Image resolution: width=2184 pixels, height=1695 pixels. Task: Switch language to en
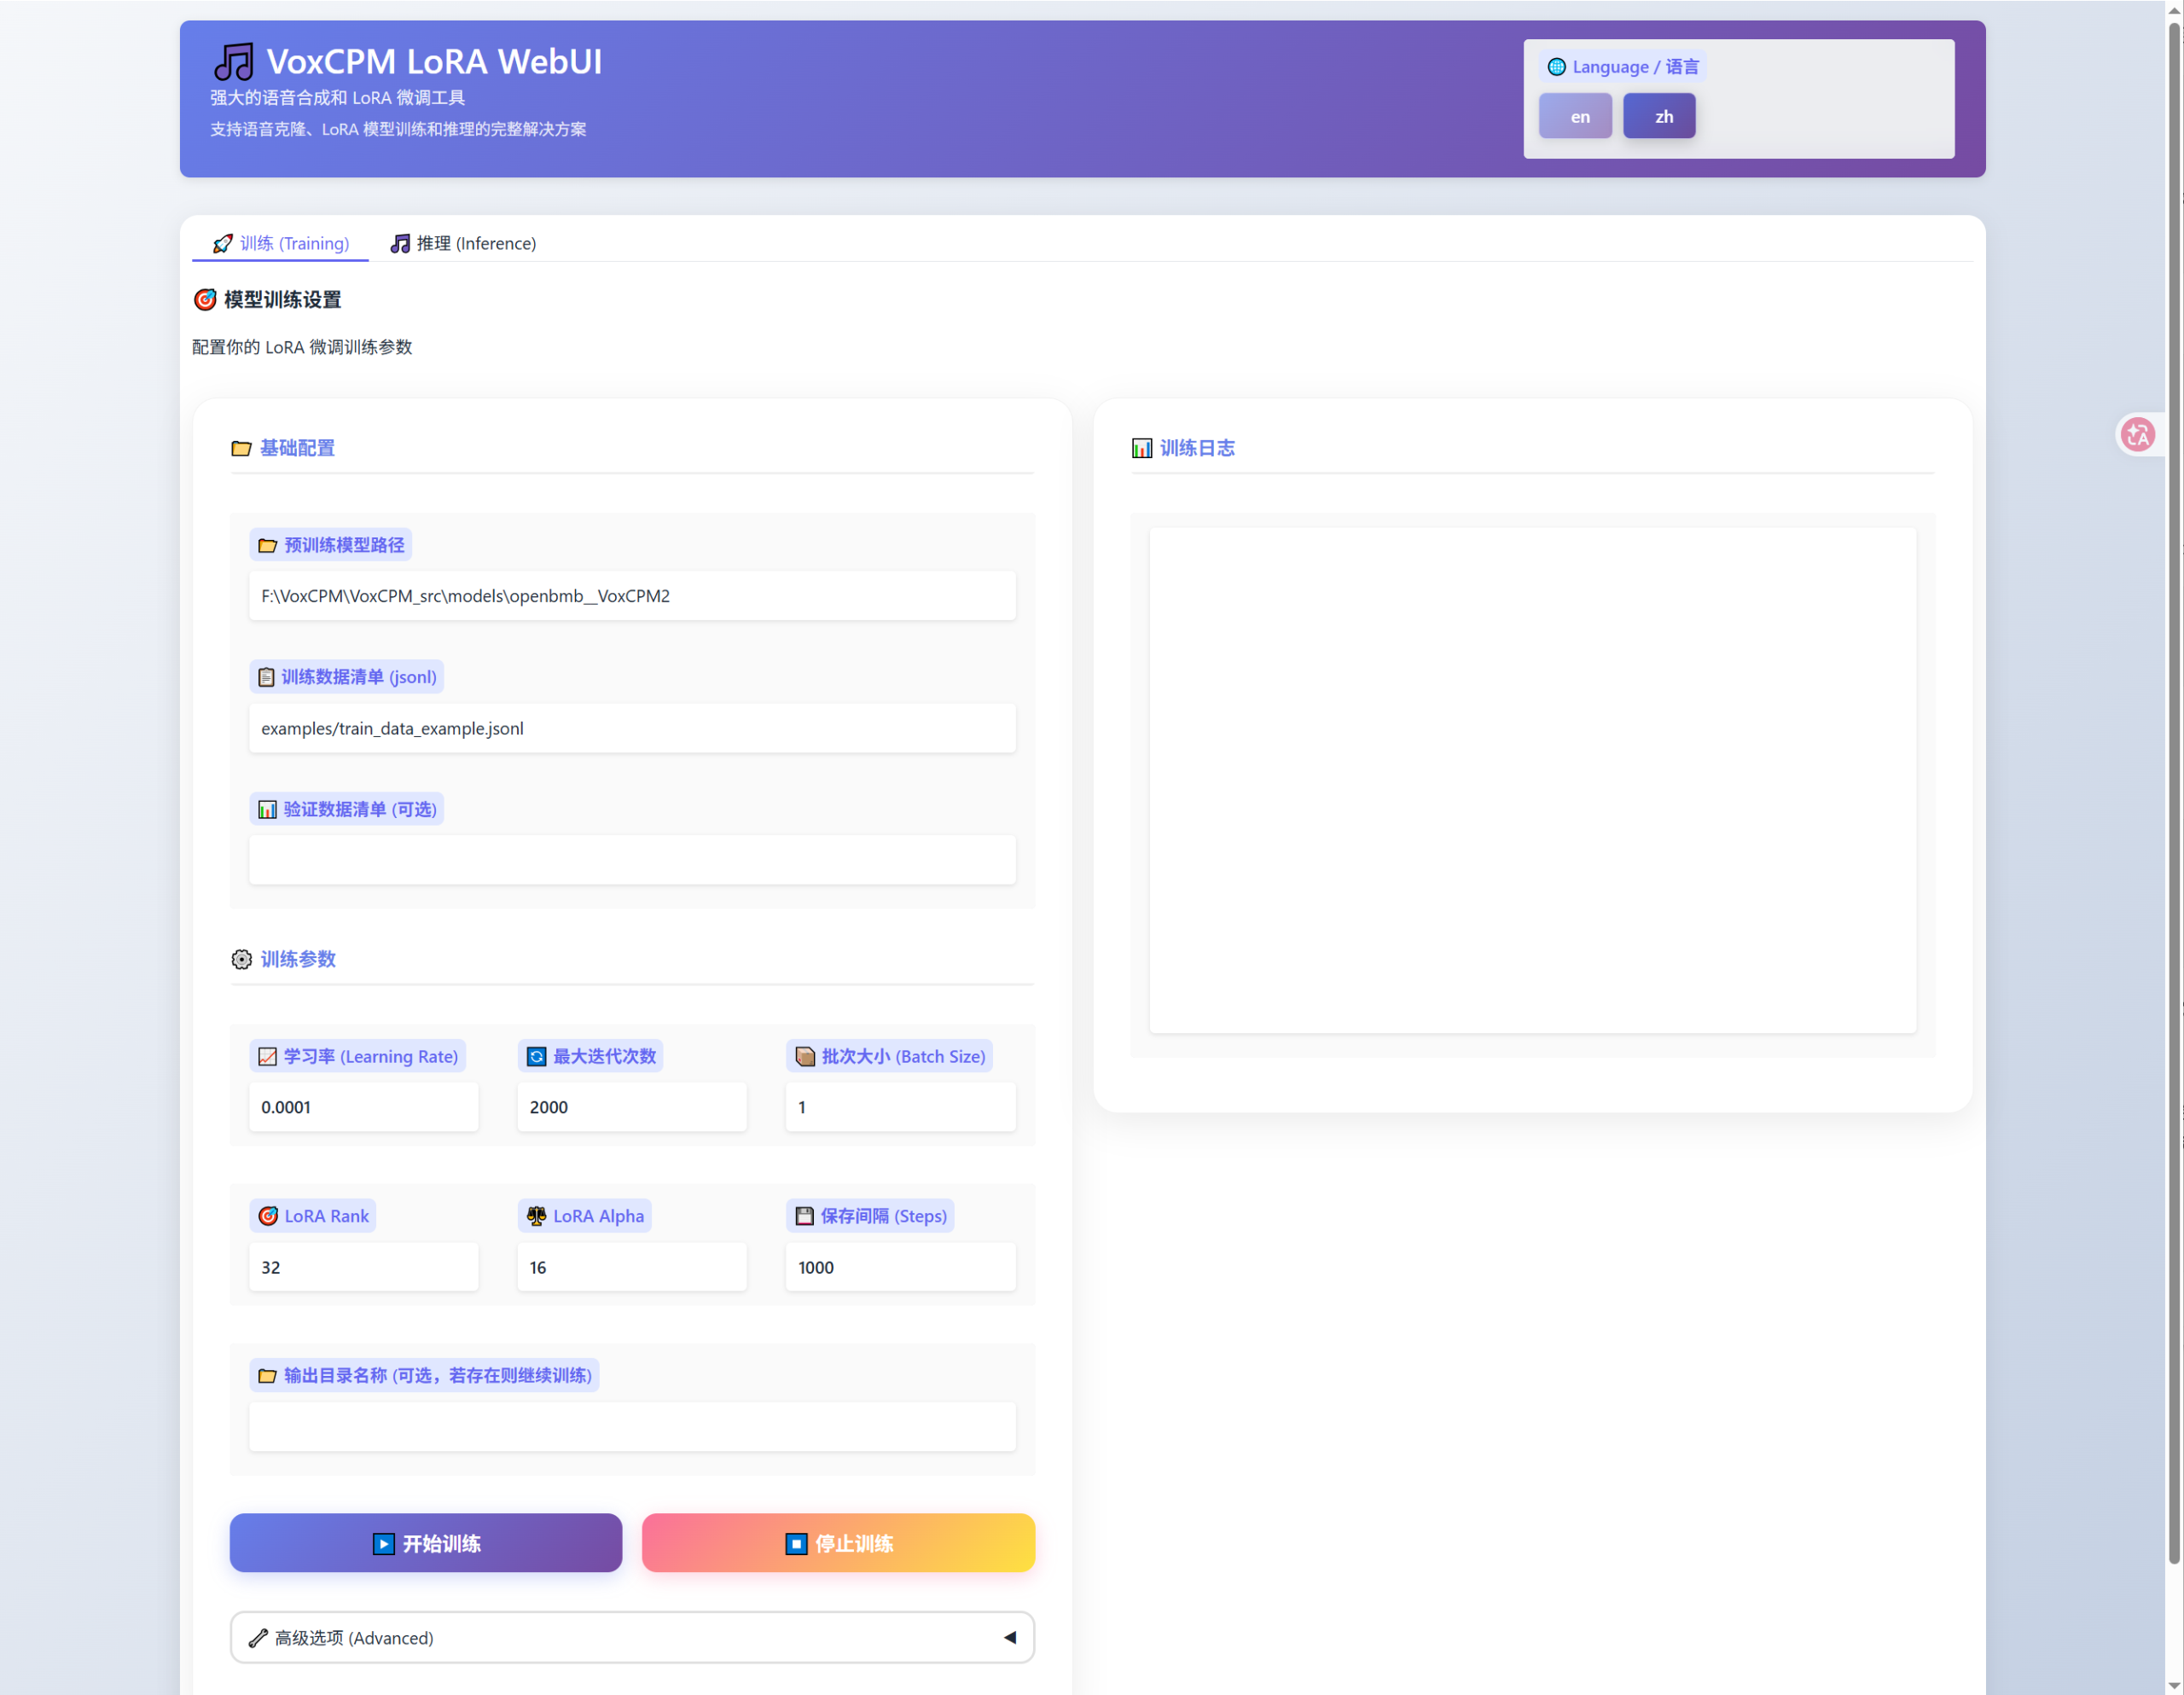[1576, 116]
